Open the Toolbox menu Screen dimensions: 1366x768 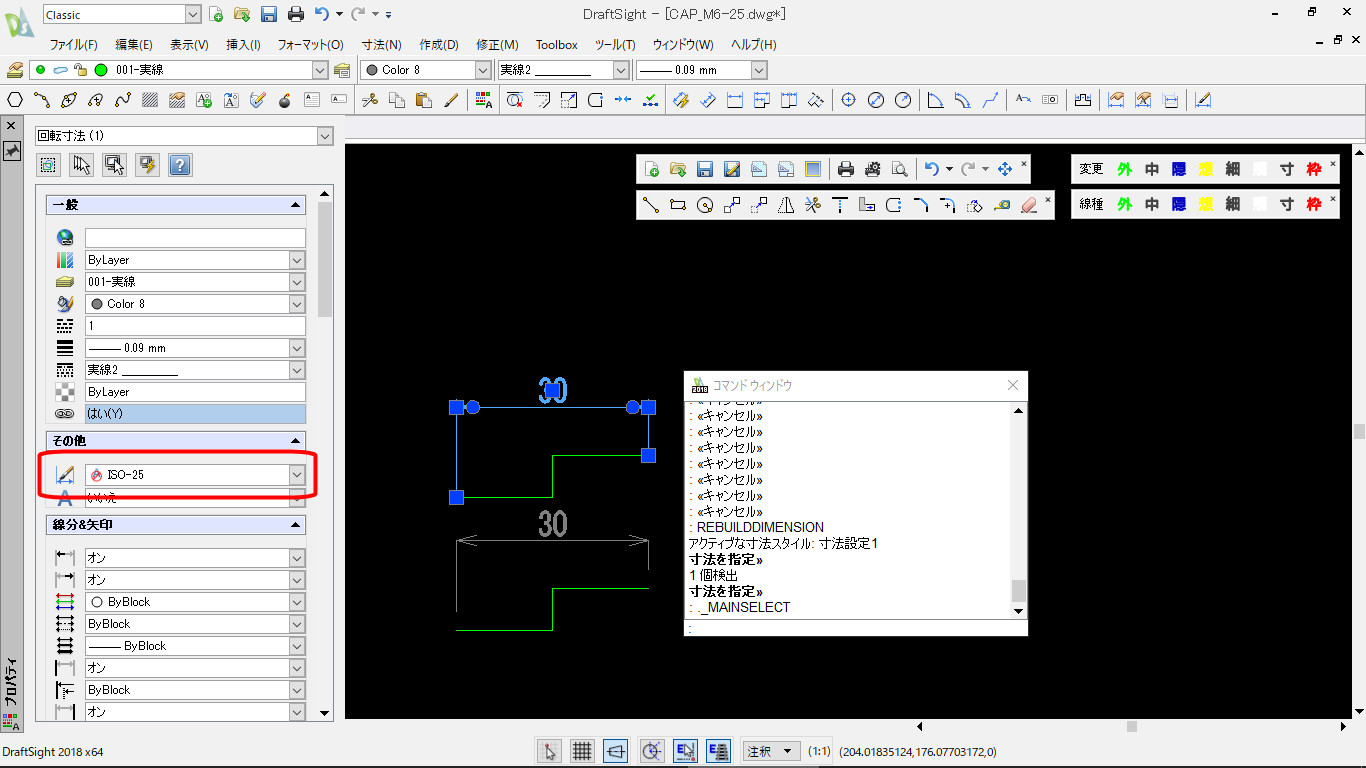556,45
